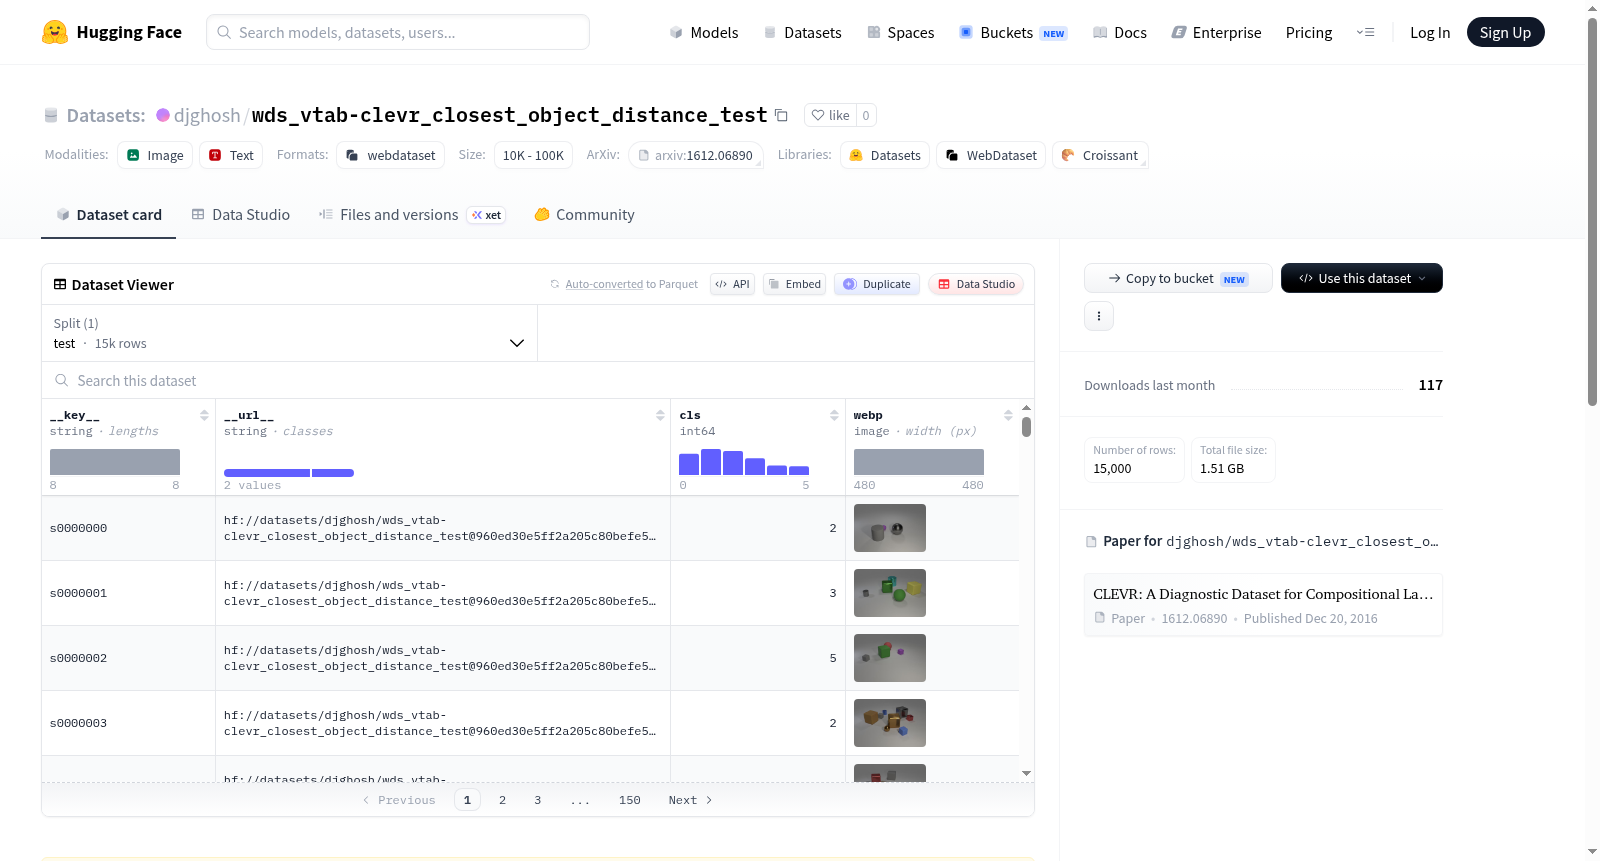Image resolution: width=1600 pixels, height=861 pixels.
Task: Click the Duplicate button
Action: [x=877, y=284]
